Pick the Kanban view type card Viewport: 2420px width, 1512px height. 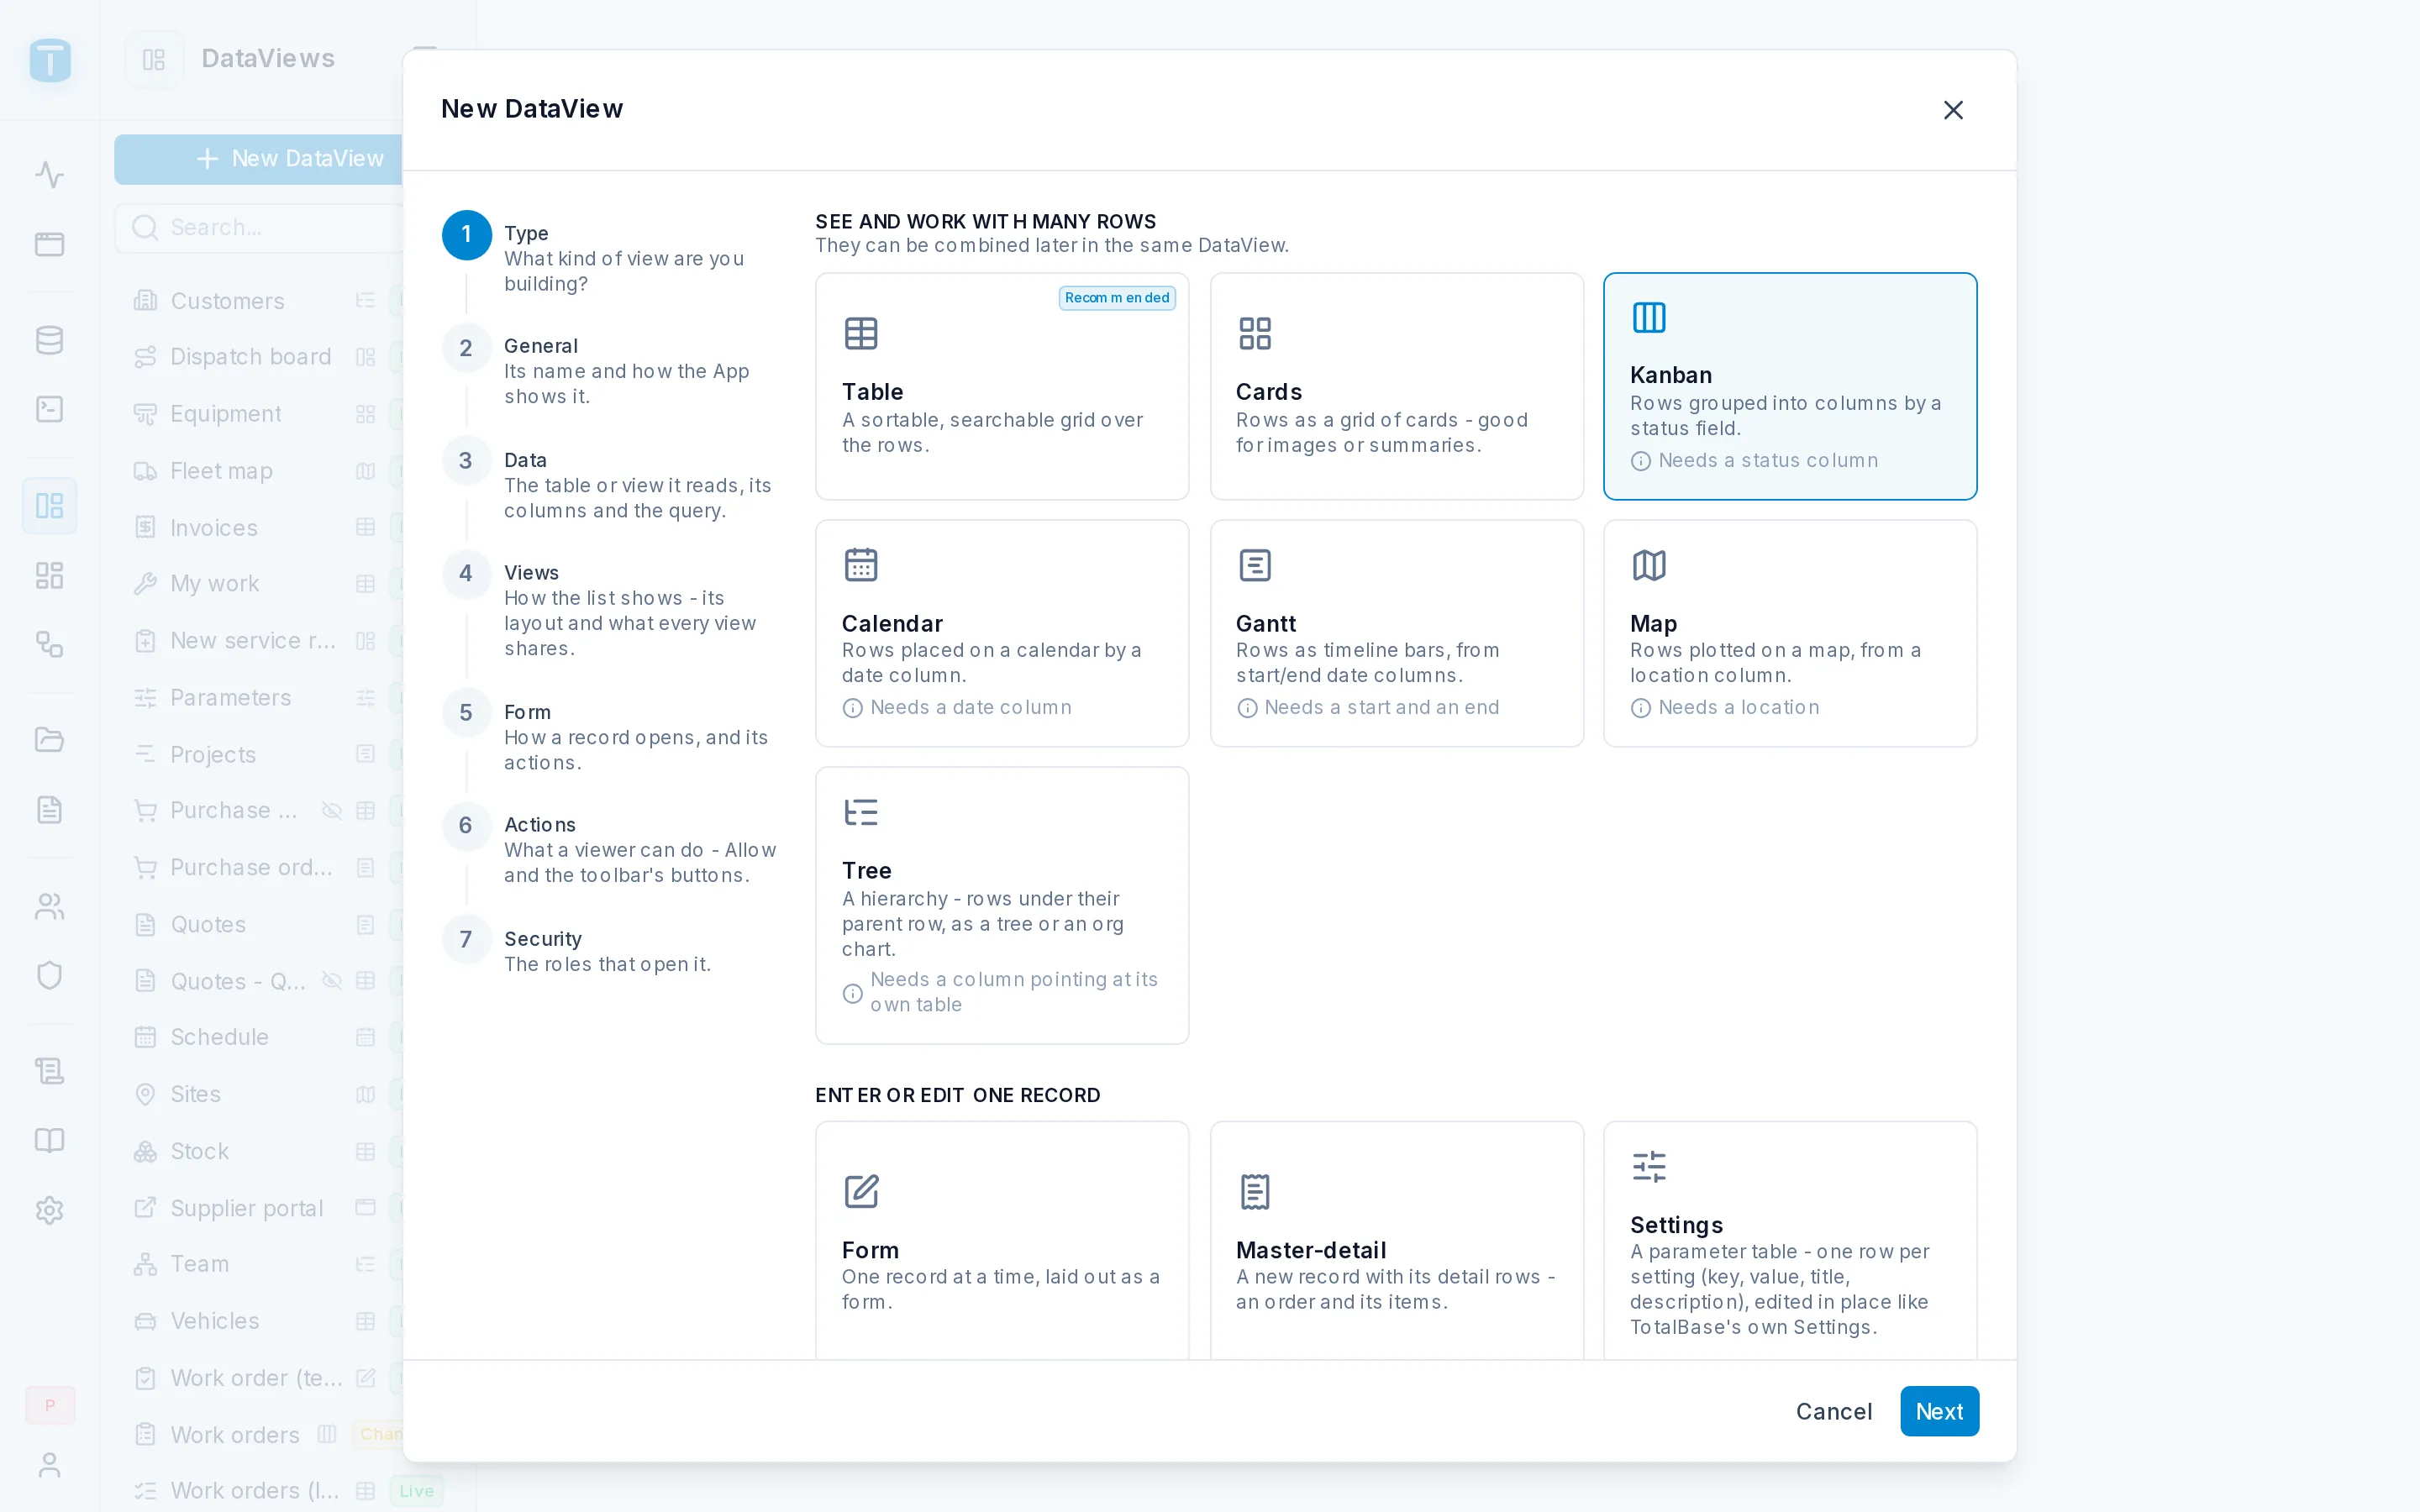point(1790,386)
